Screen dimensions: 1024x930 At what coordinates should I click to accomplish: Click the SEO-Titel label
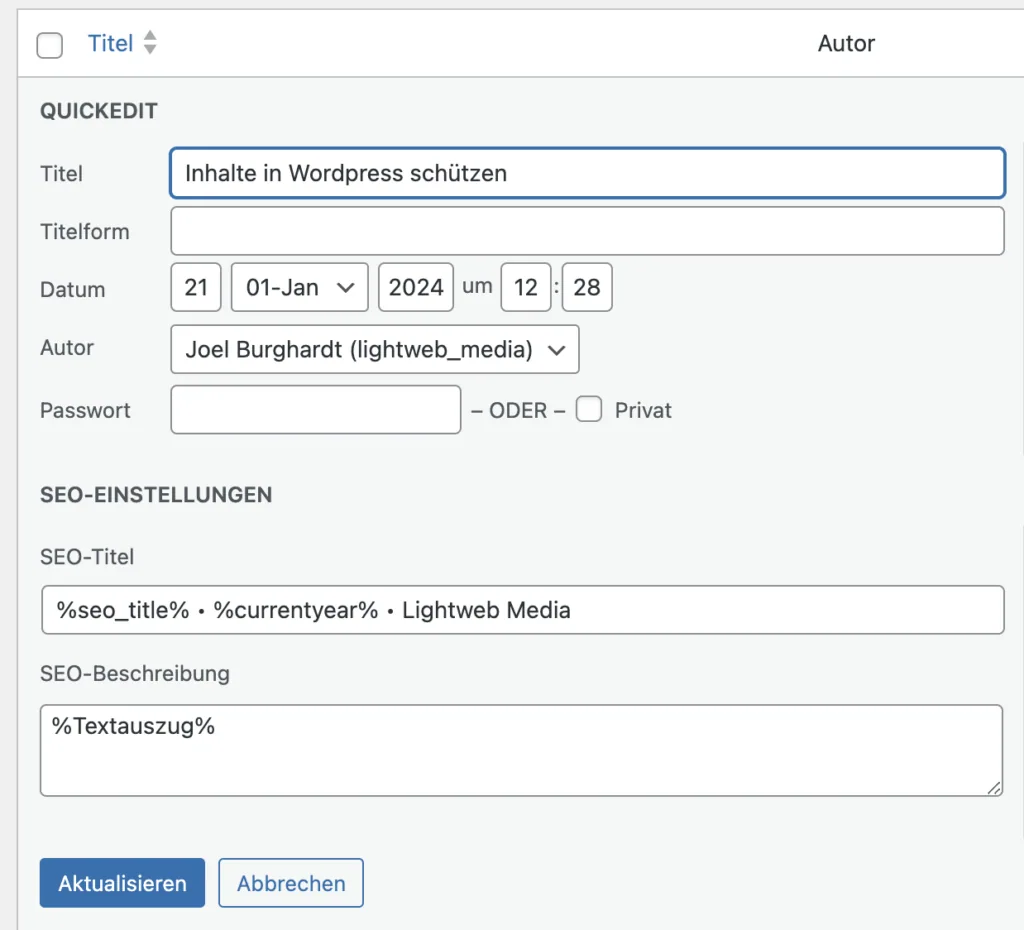(x=87, y=556)
